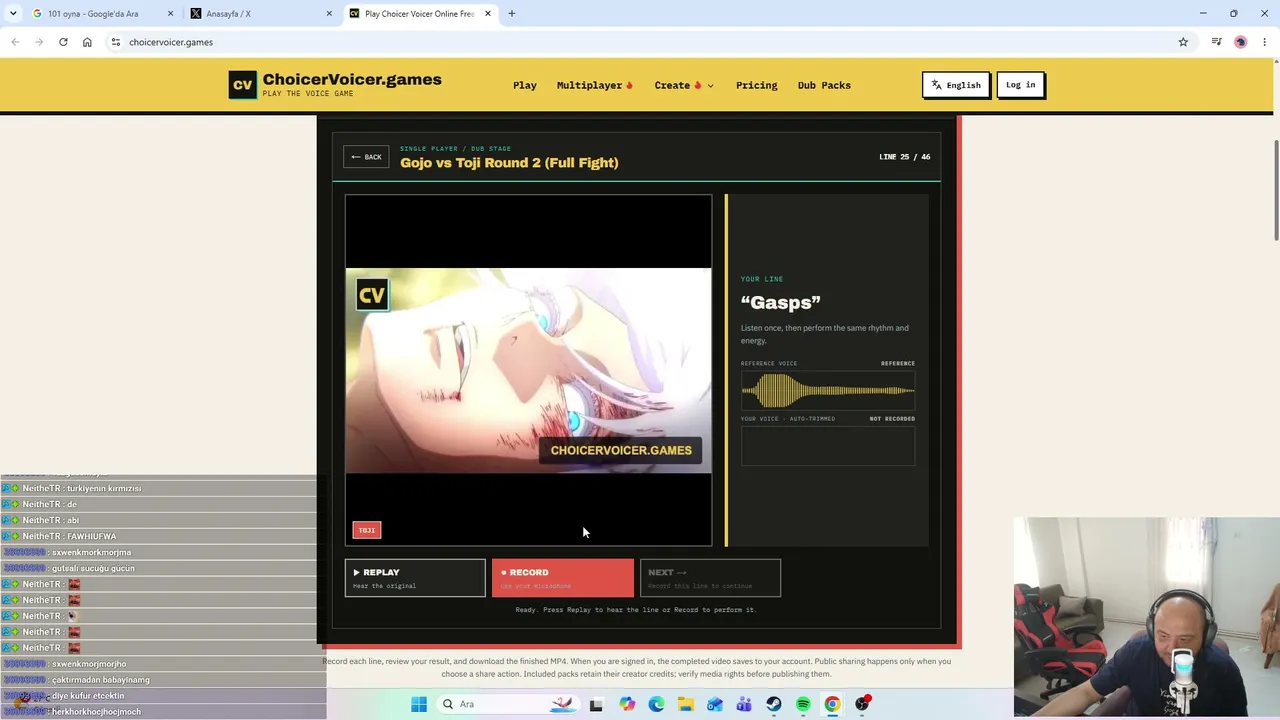Change language via the English button
This screenshot has height=720, width=1280.
pyautogui.click(x=956, y=85)
